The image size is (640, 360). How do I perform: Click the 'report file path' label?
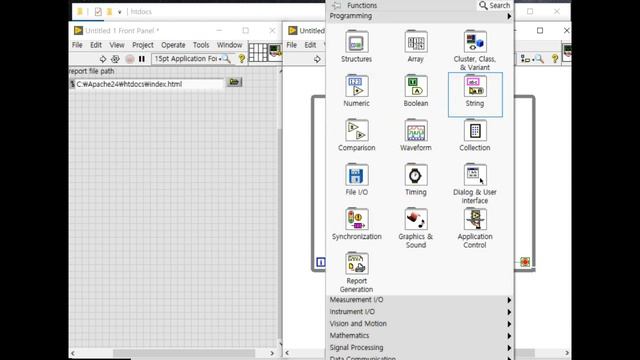click(x=91, y=71)
